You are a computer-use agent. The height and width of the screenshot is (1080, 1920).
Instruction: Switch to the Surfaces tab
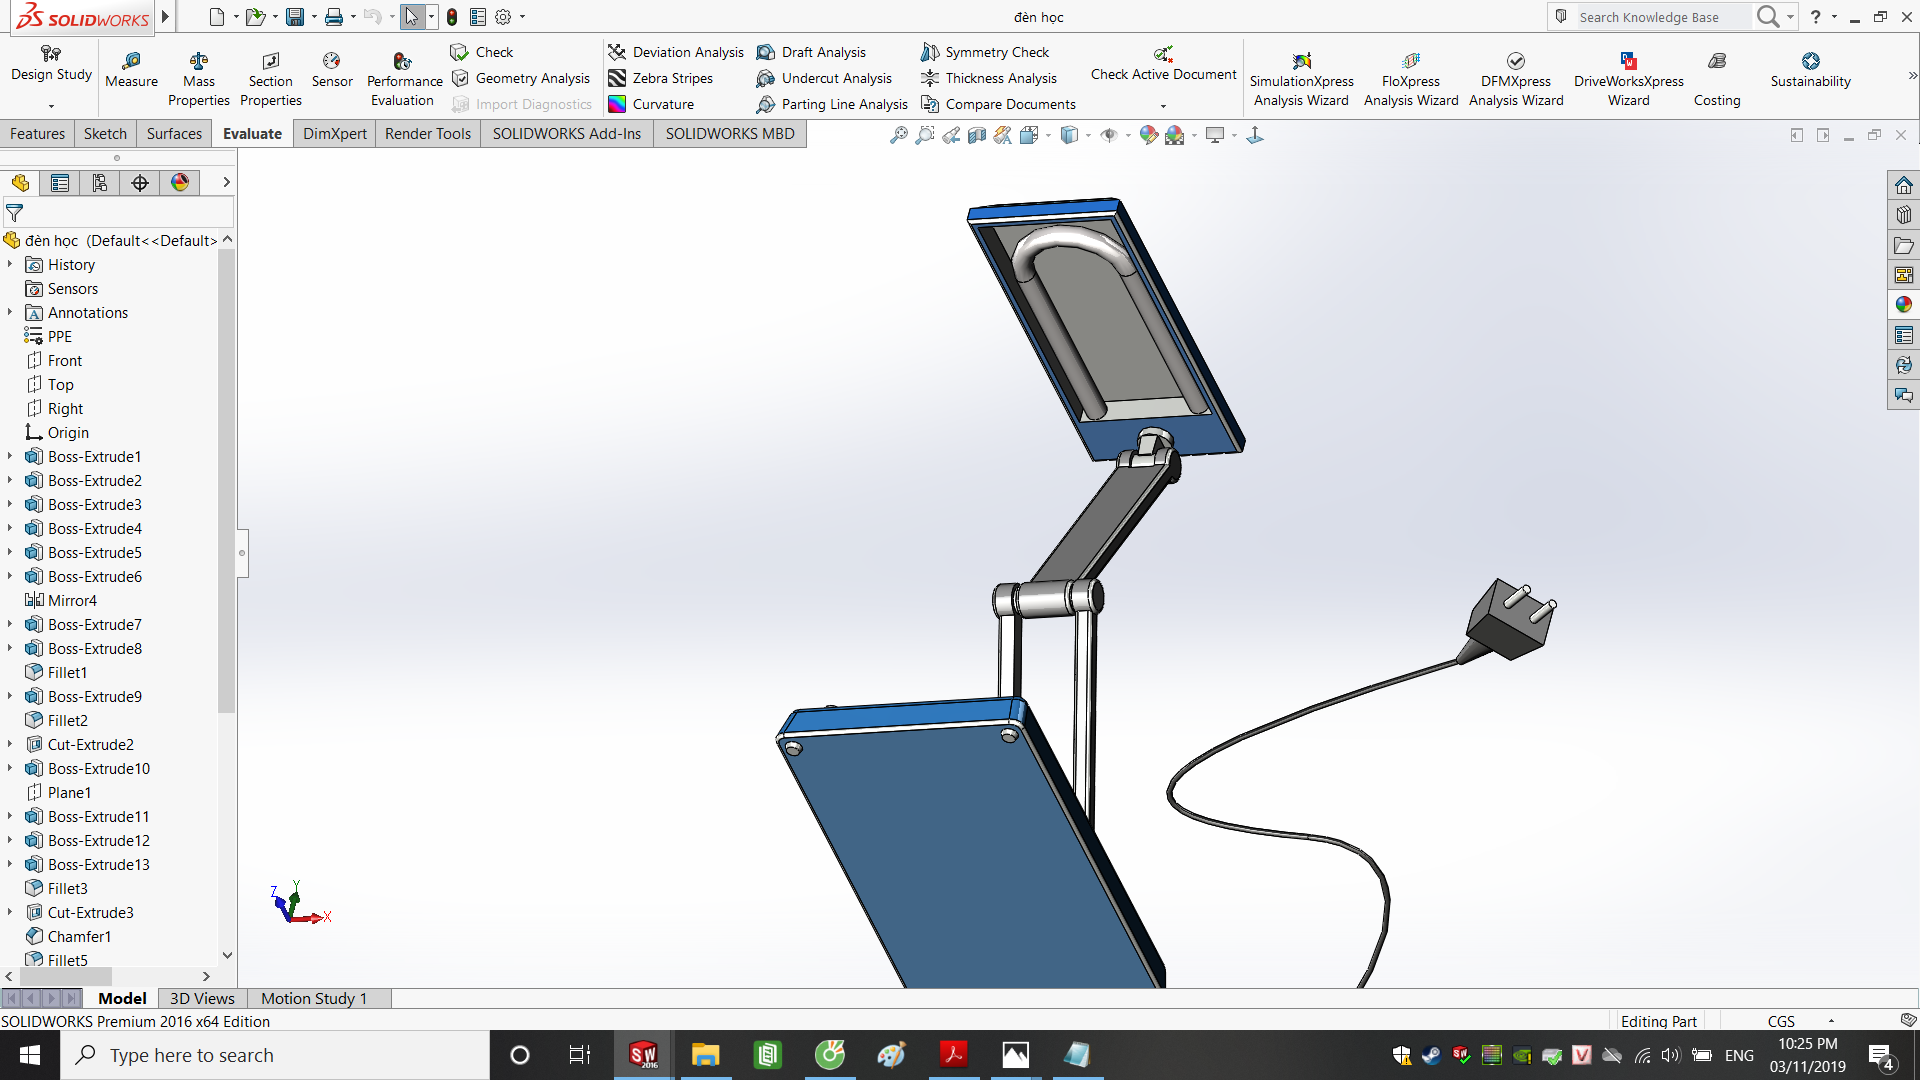[174, 133]
